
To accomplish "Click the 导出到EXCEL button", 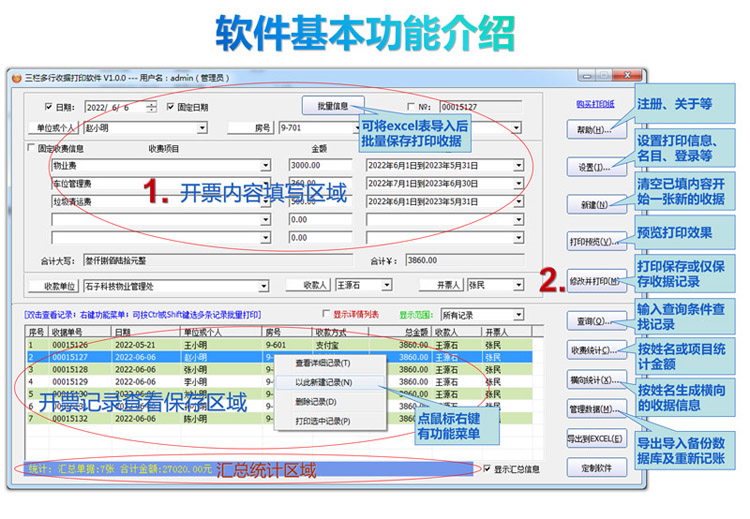I will [x=594, y=439].
